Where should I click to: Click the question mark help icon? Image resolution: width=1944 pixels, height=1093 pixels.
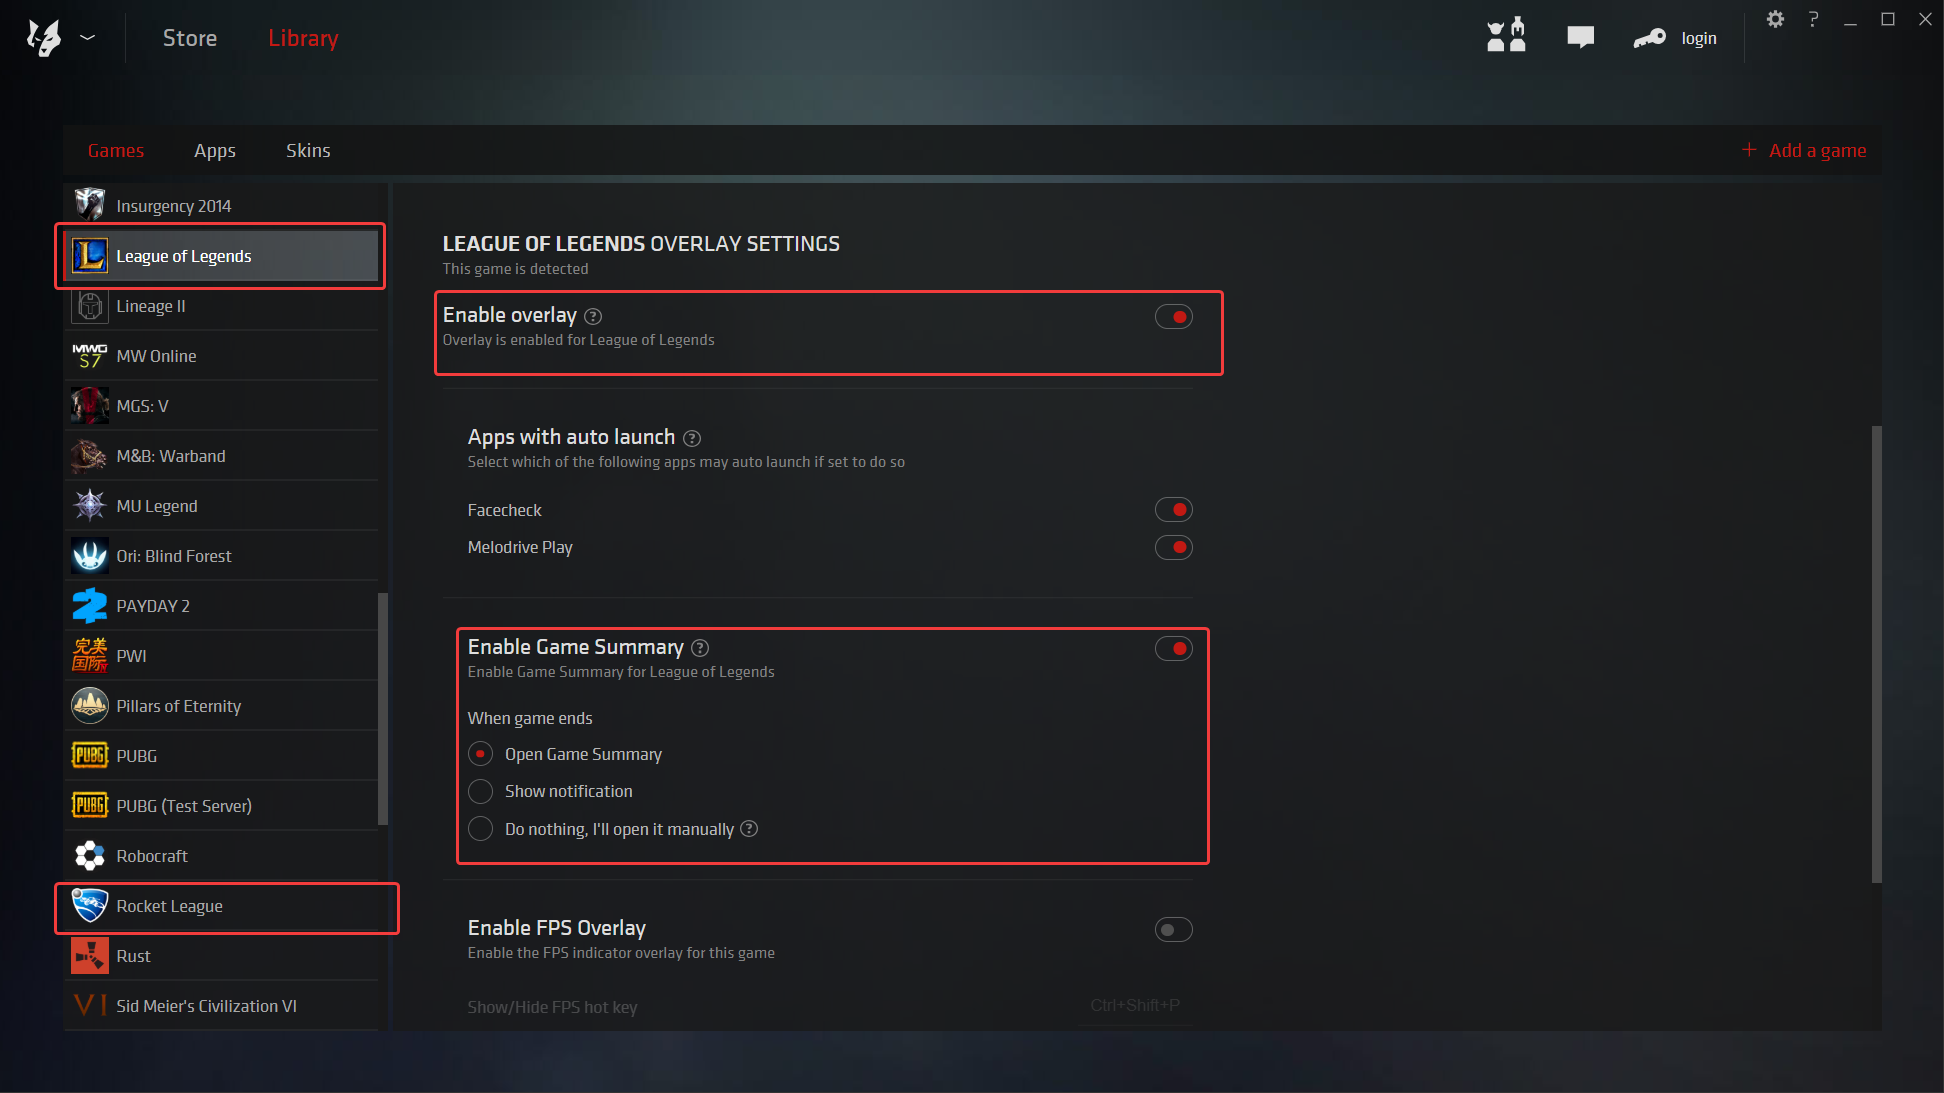(x=1813, y=19)
